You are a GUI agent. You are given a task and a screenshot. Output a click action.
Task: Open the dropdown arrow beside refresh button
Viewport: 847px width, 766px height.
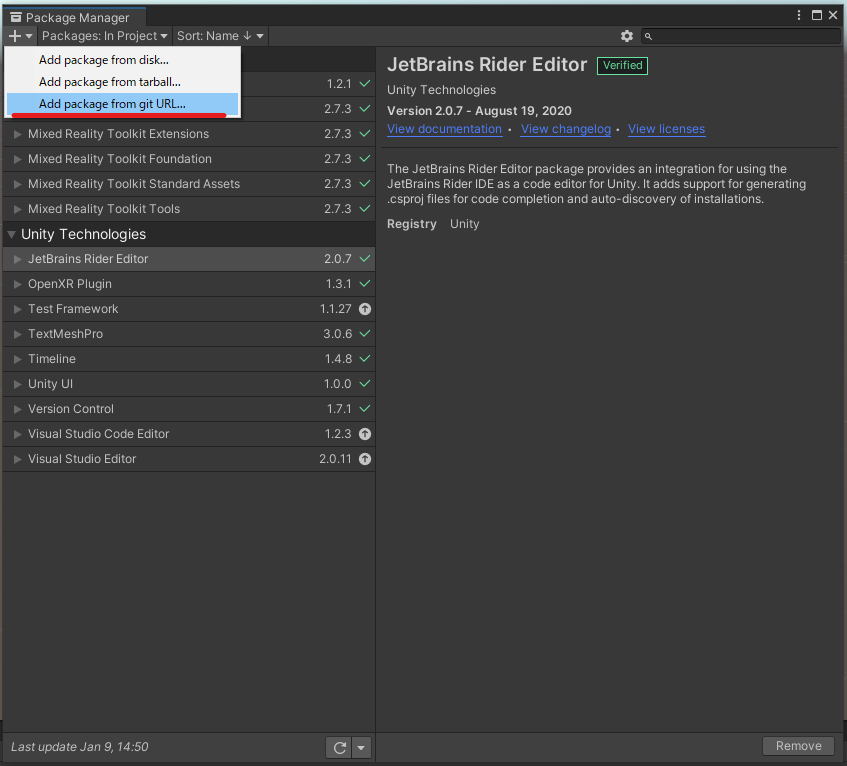tap(361, 748)
